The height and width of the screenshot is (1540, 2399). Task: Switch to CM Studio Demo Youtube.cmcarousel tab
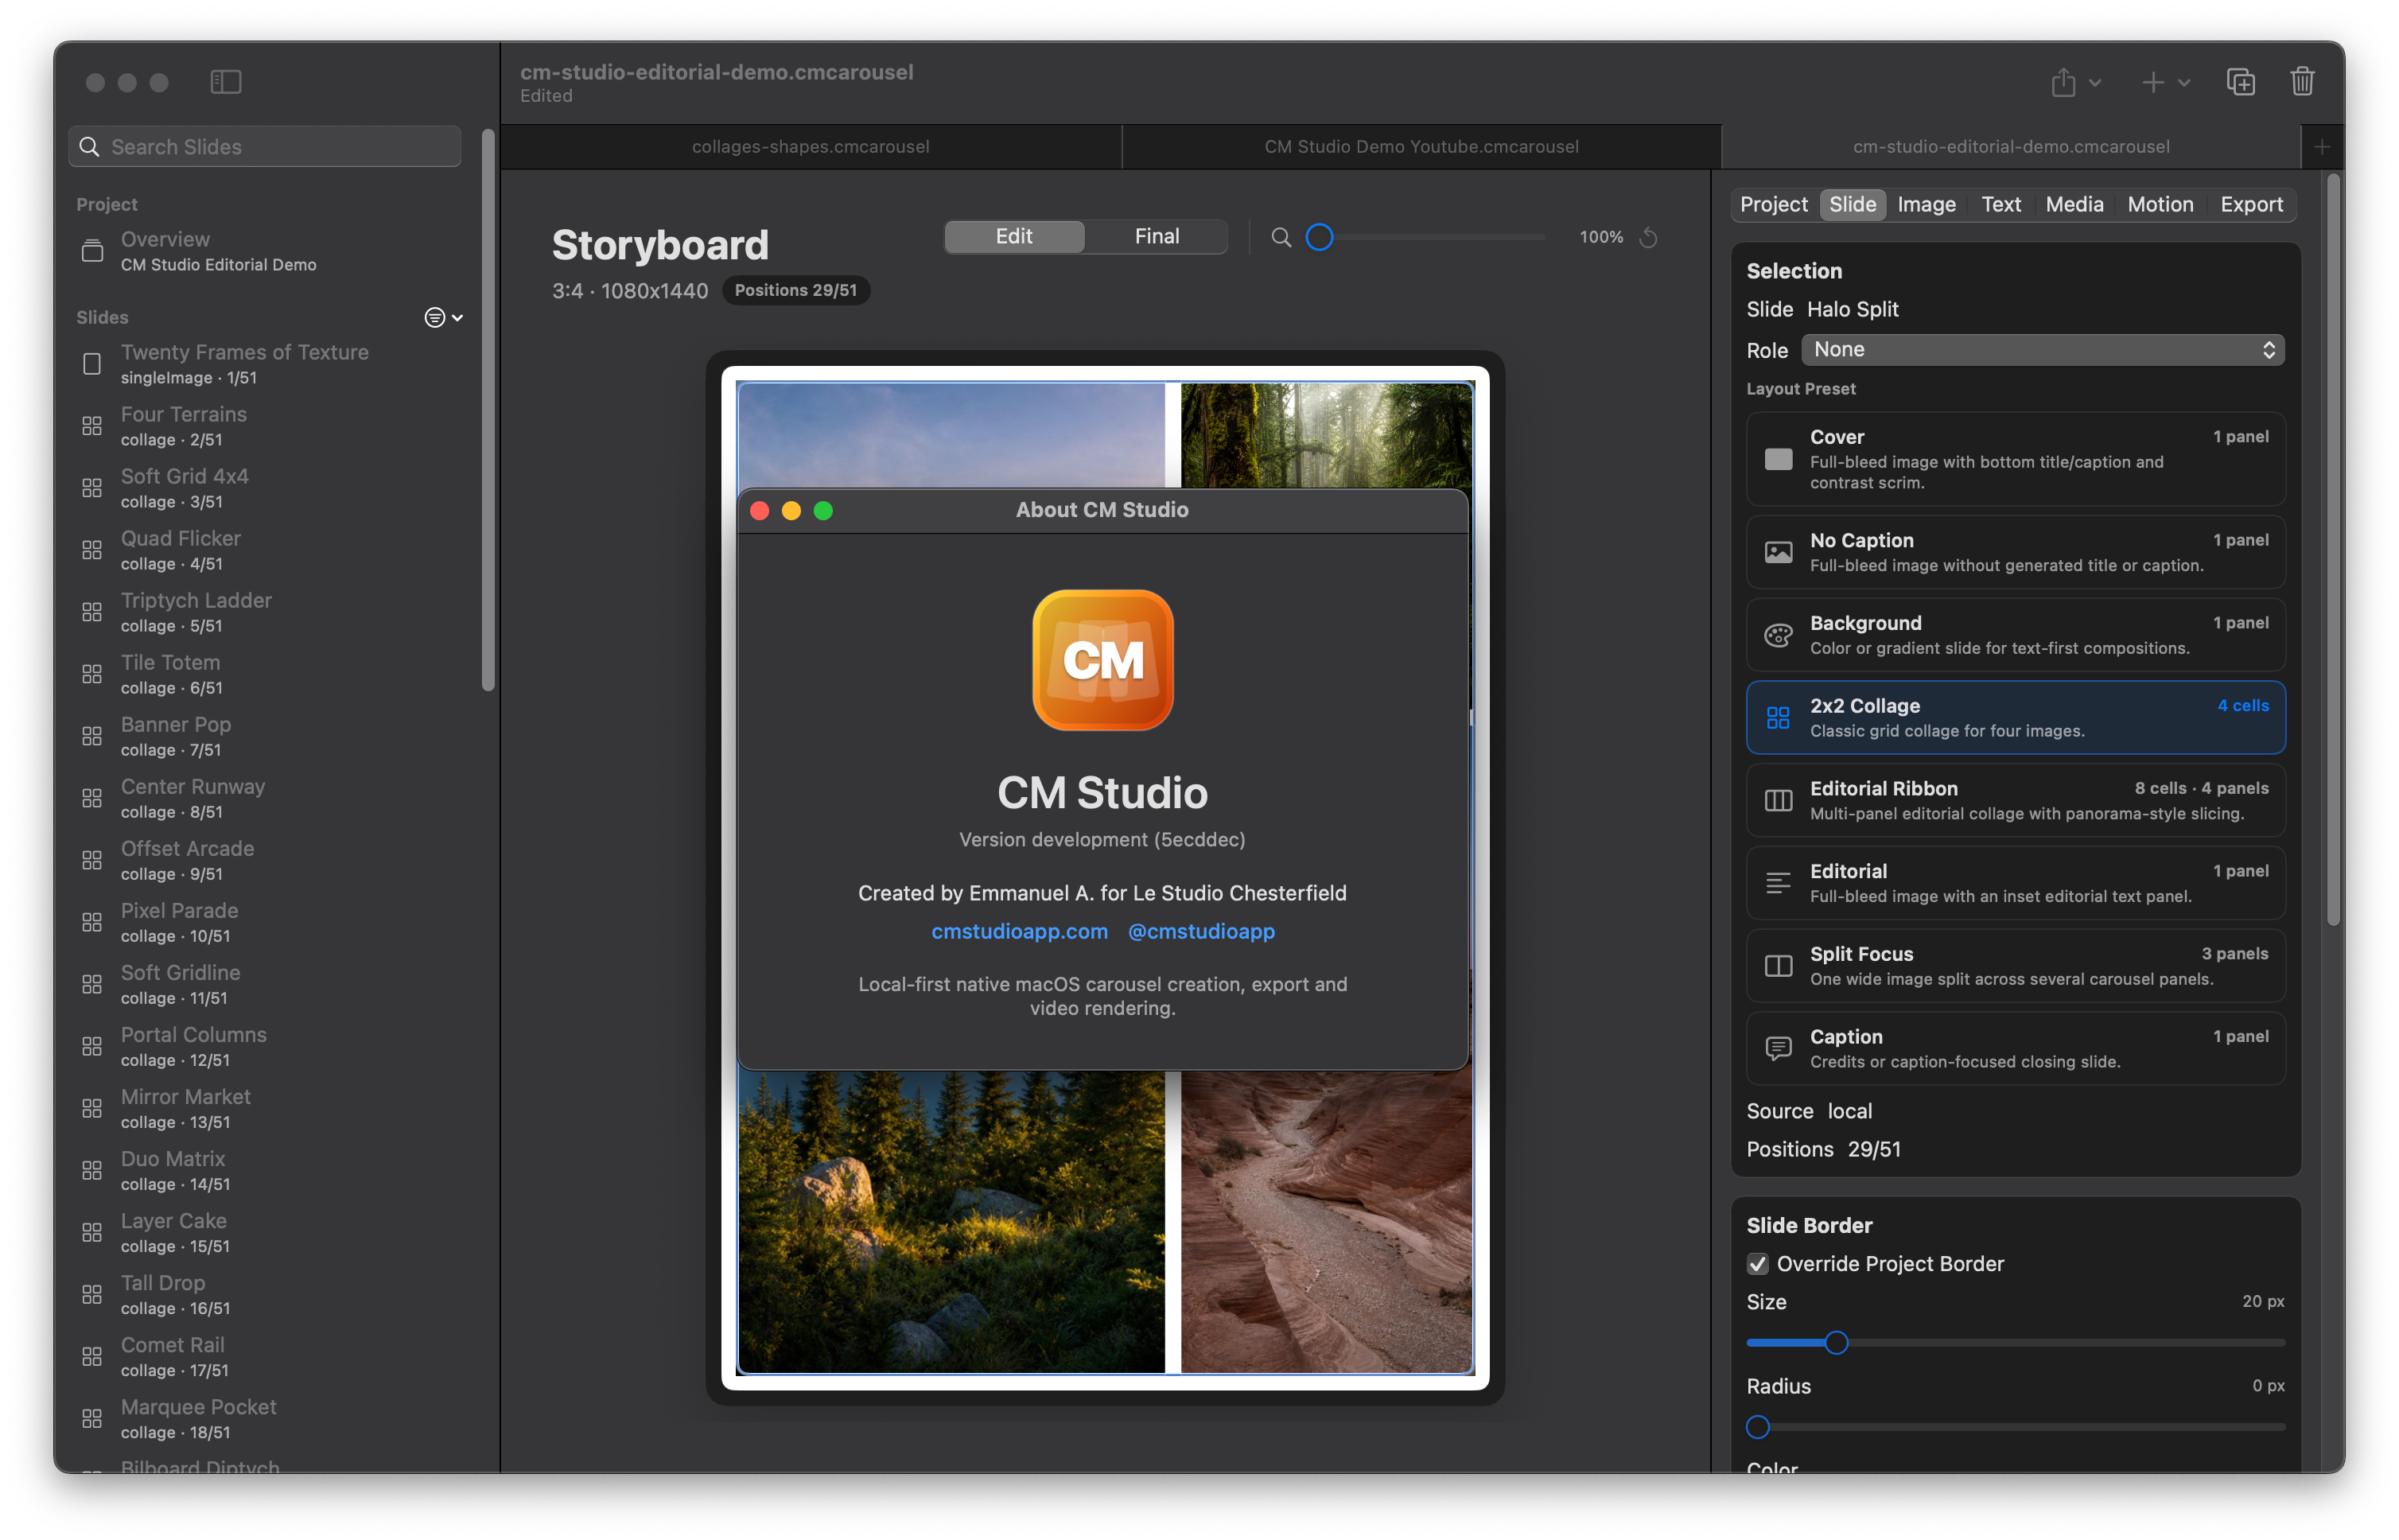(1421, 147)
